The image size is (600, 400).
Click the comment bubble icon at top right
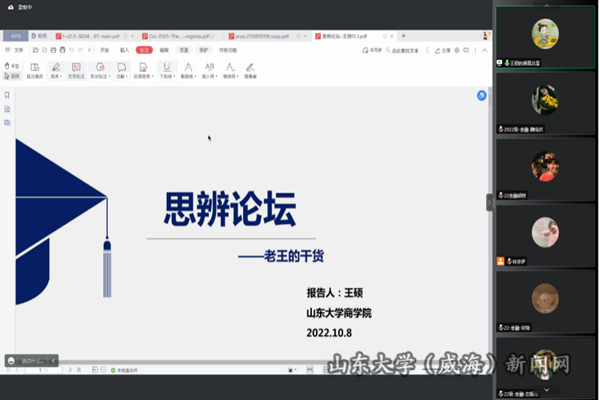(466, 50)
